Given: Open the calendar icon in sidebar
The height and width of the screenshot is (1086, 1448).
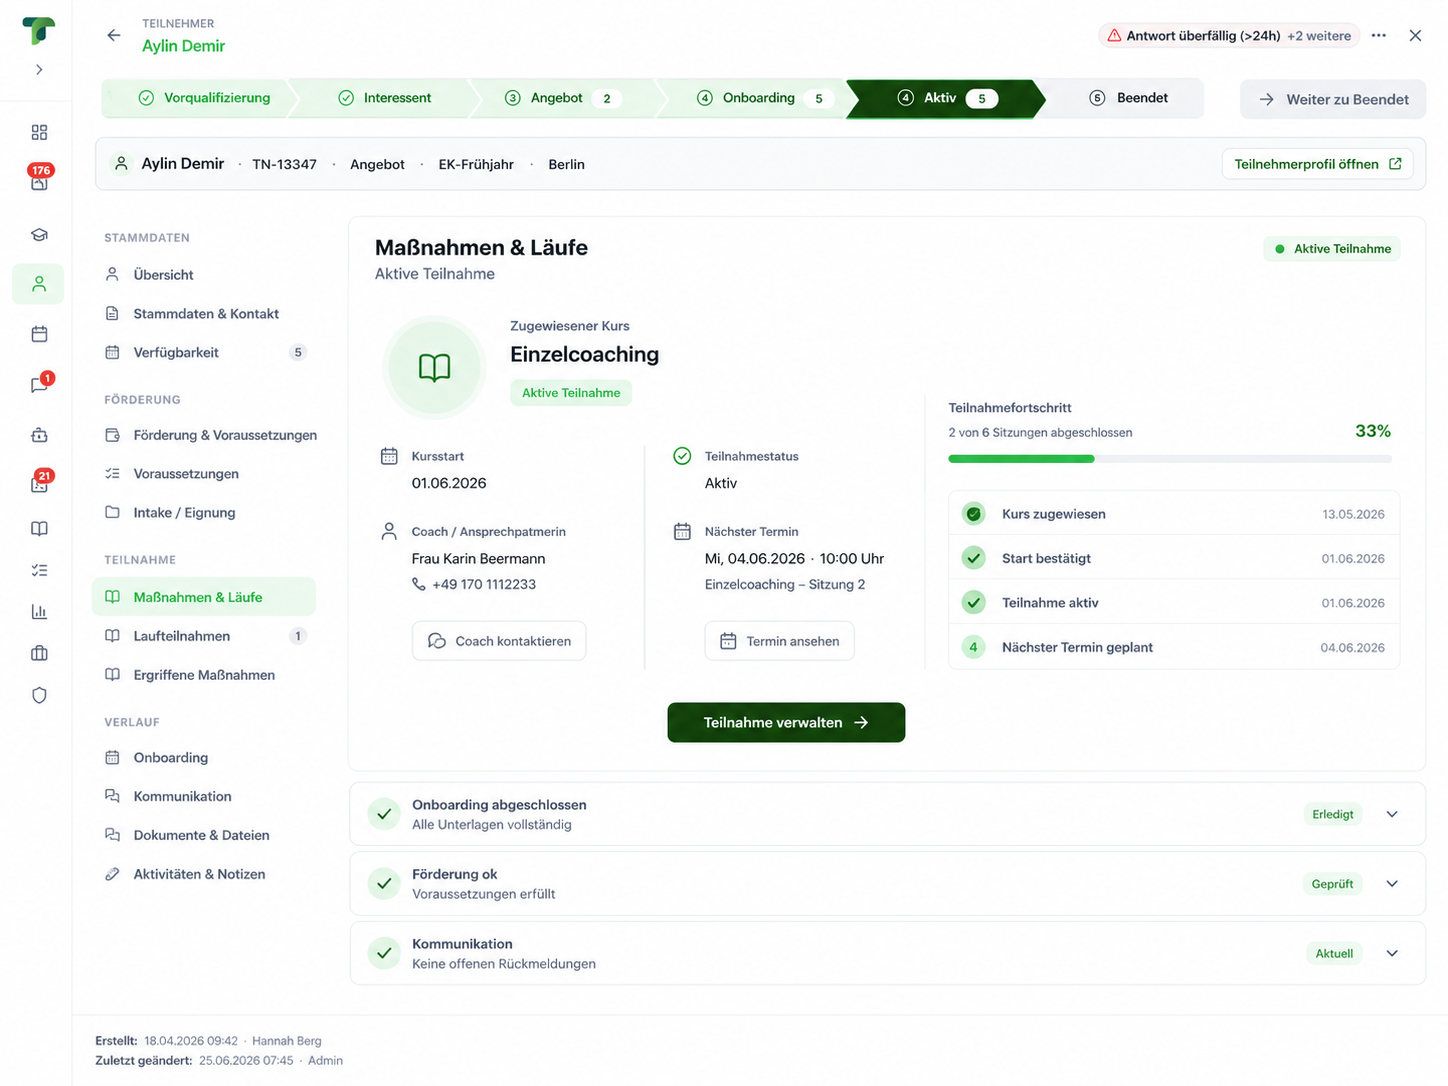Looking at the screenshot, I should (39, 334).
